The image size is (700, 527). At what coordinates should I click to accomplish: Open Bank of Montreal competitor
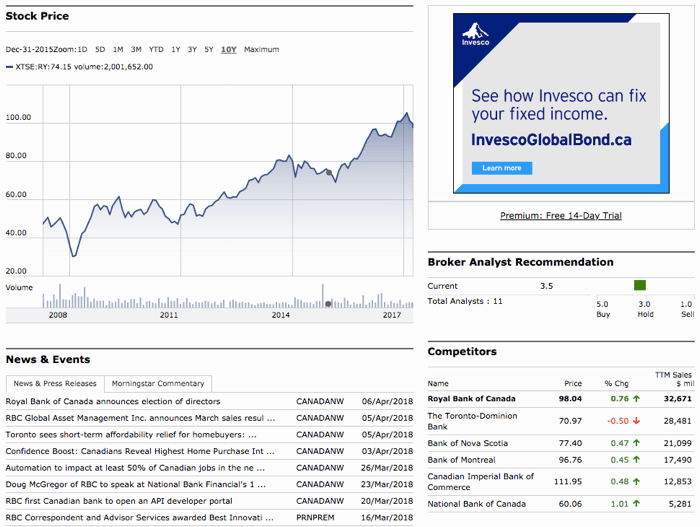461,460
